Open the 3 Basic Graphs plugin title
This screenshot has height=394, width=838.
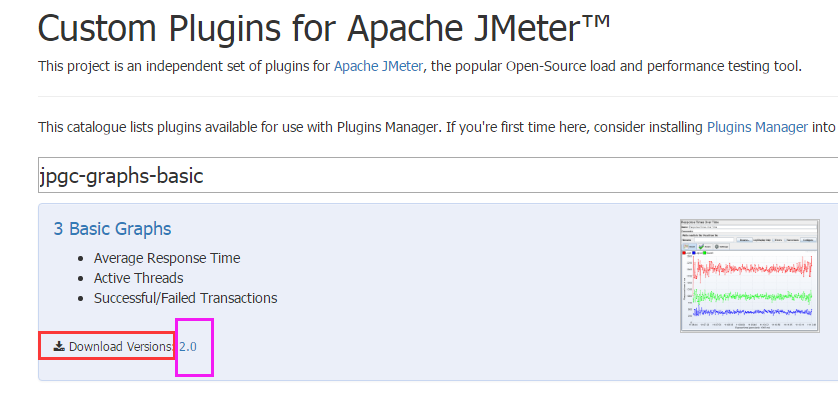[x=112, y=229]
